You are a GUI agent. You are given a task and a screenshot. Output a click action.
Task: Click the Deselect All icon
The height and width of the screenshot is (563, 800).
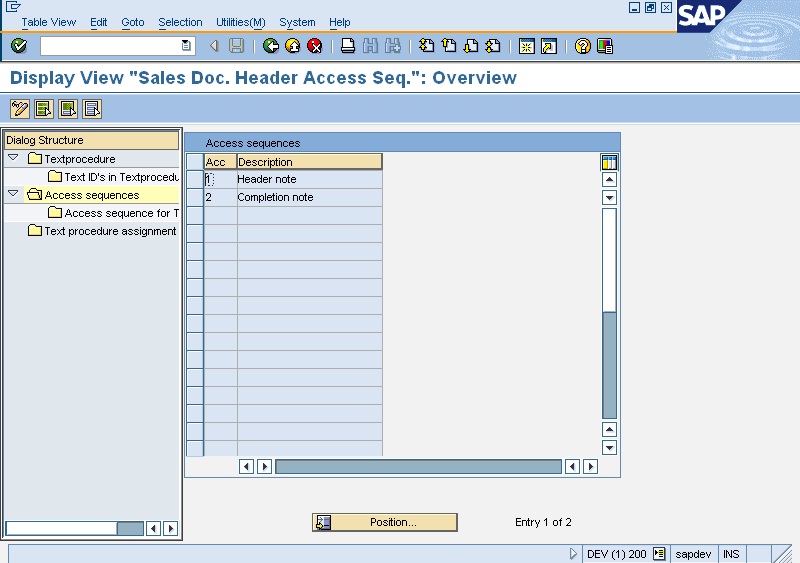92,109
